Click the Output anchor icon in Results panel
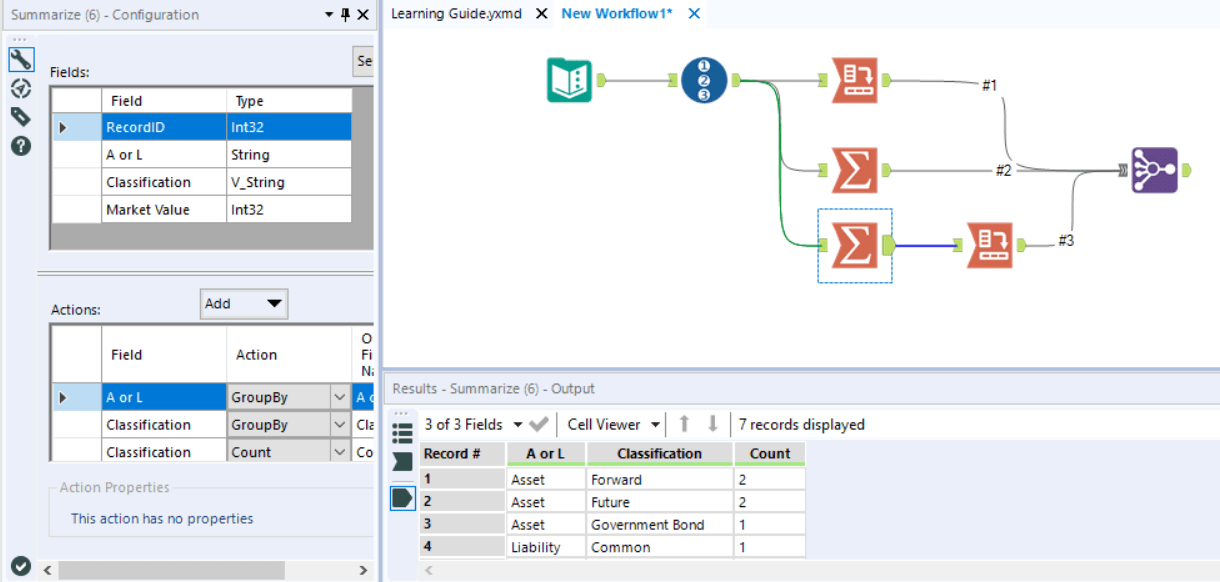This screenshot has height=582, width=1220. tap(403, 497)
